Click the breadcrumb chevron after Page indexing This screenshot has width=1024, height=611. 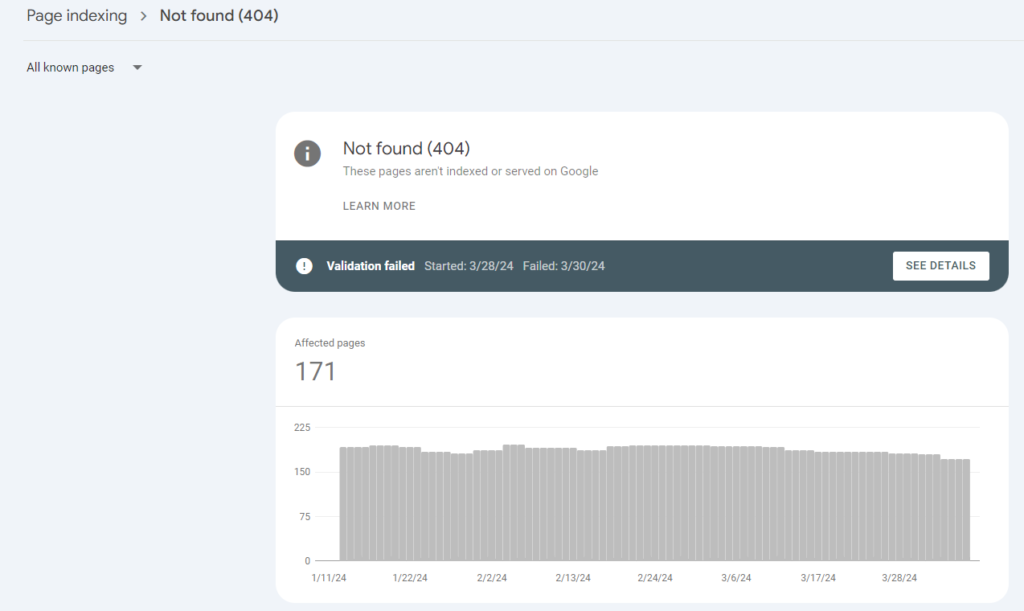pos(143,16)
